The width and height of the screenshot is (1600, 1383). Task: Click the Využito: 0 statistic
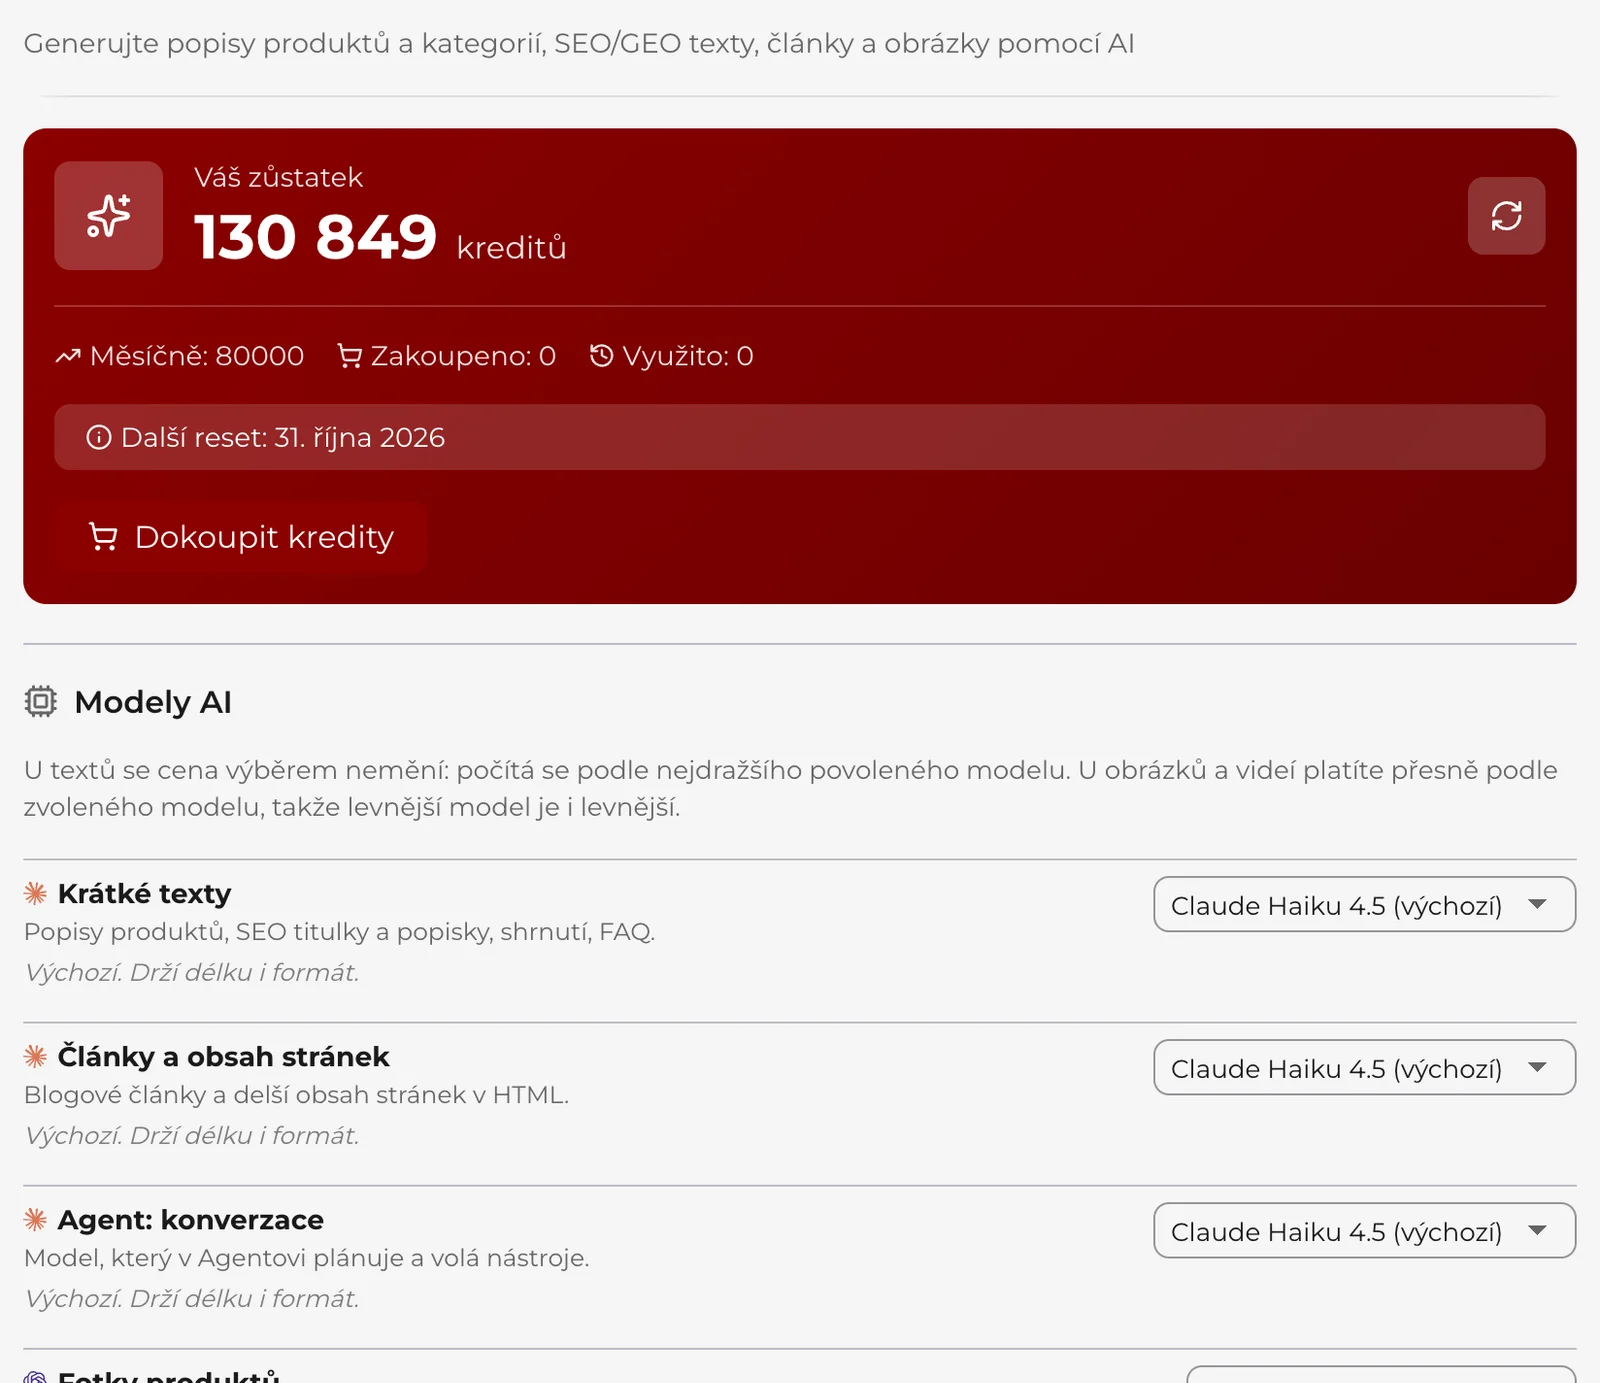671,356
